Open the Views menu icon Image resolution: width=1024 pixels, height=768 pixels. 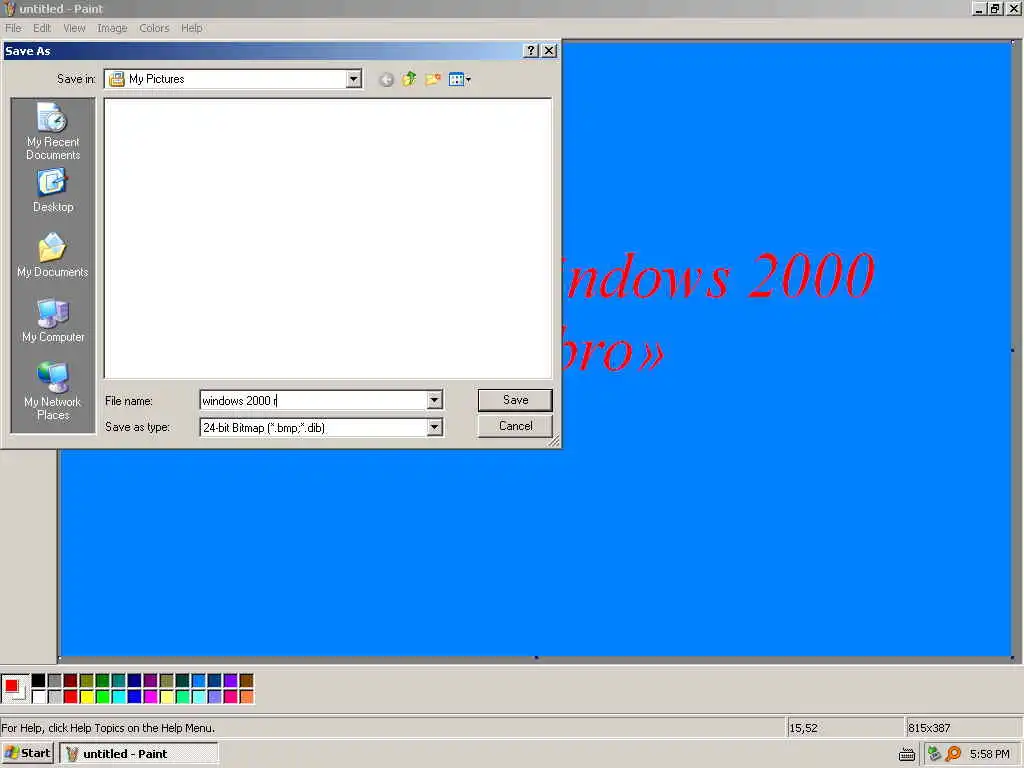tap(460, 80)
